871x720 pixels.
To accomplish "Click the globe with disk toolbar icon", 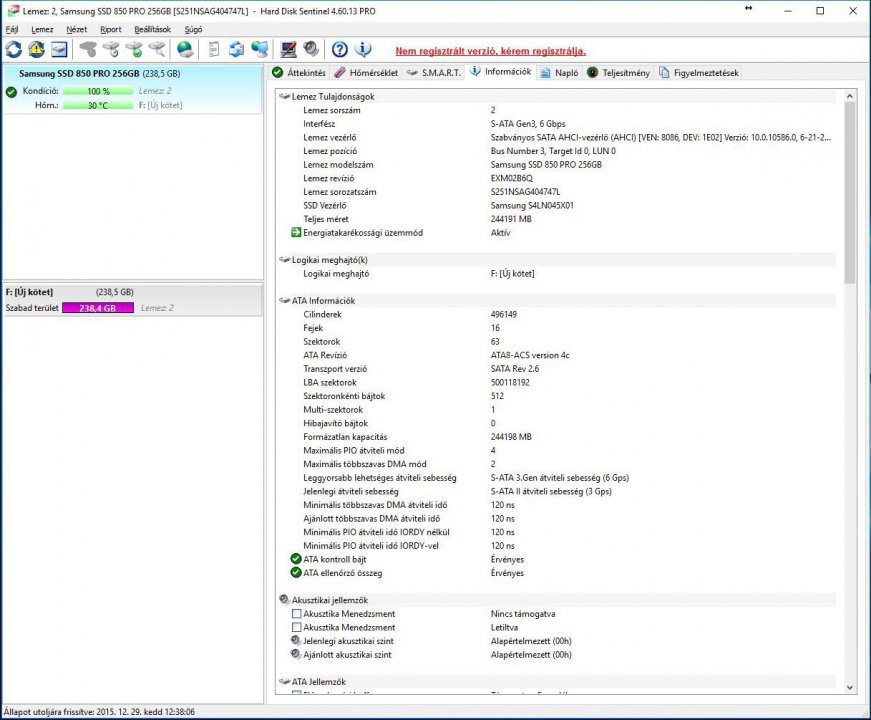I will 185,49.
